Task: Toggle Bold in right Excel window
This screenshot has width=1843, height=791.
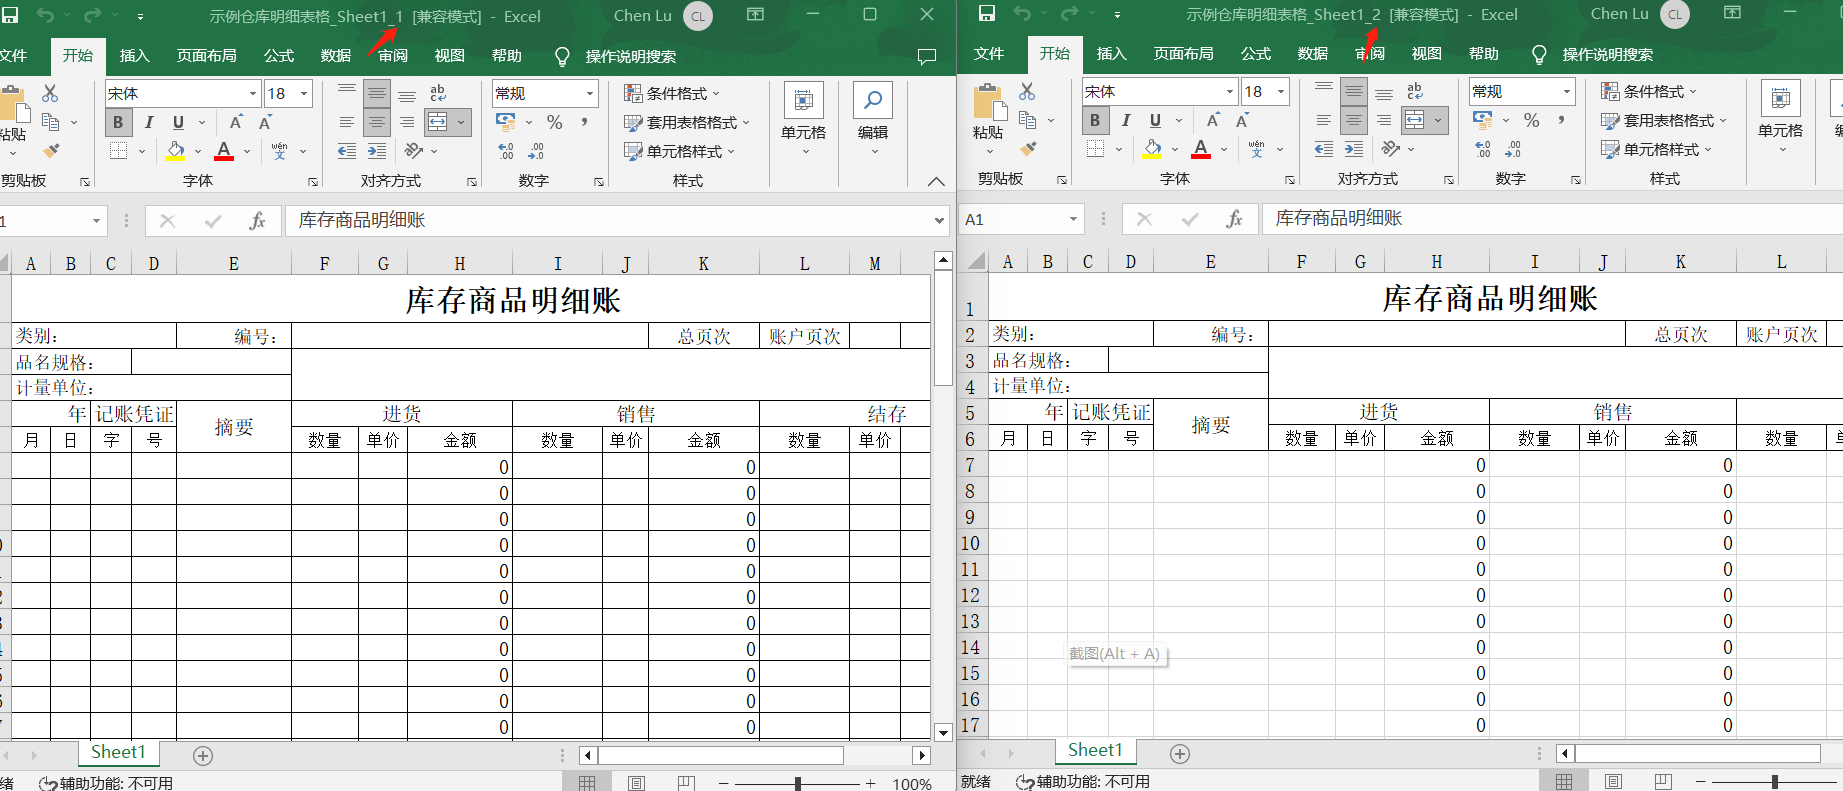Action: coord(1095,120)
